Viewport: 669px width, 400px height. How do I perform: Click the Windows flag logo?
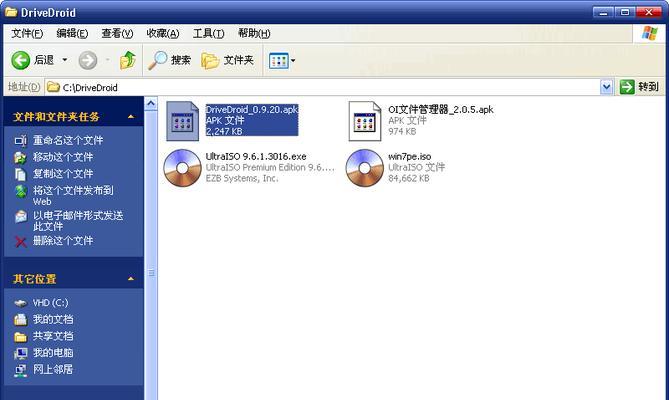click(x=649, y=33)
